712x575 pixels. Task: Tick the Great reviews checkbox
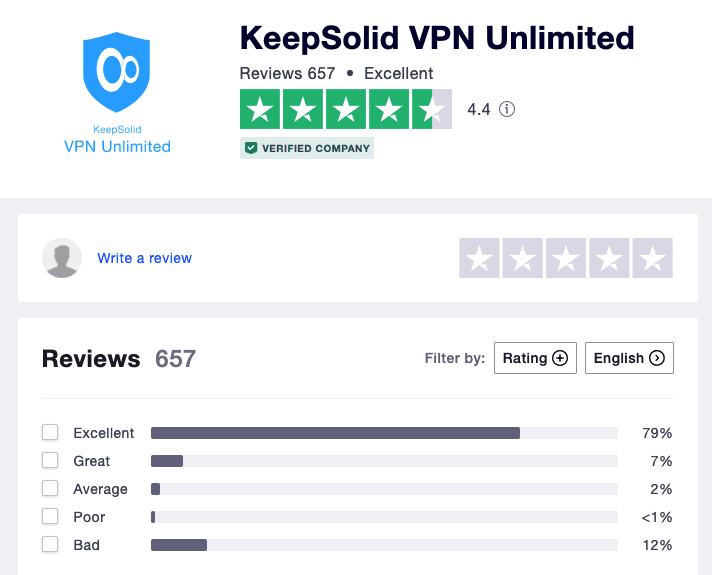click(50, 461)
